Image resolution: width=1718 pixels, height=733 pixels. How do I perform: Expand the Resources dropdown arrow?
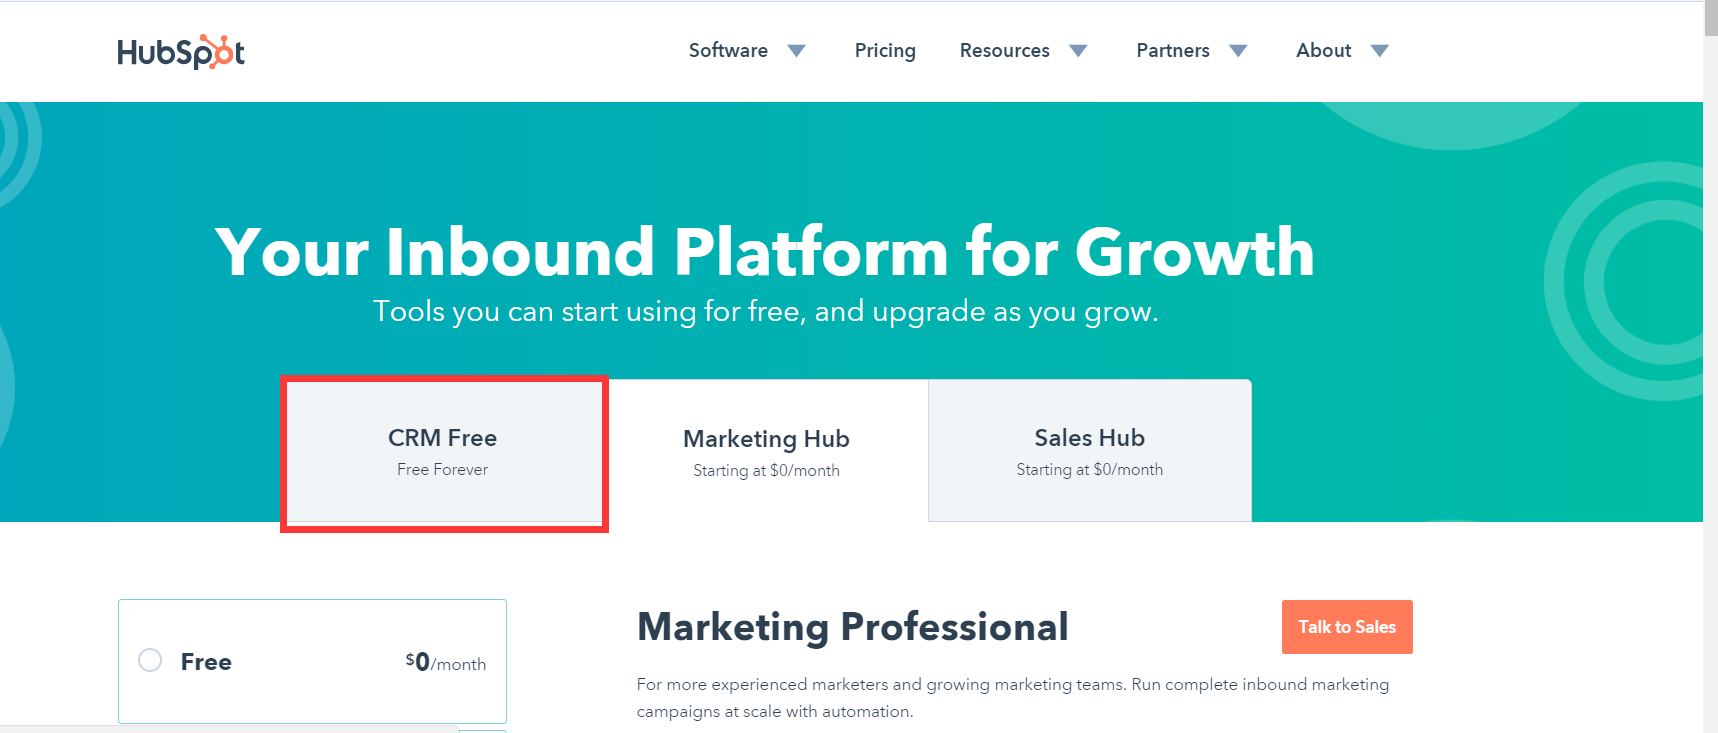coord(1078,51)
